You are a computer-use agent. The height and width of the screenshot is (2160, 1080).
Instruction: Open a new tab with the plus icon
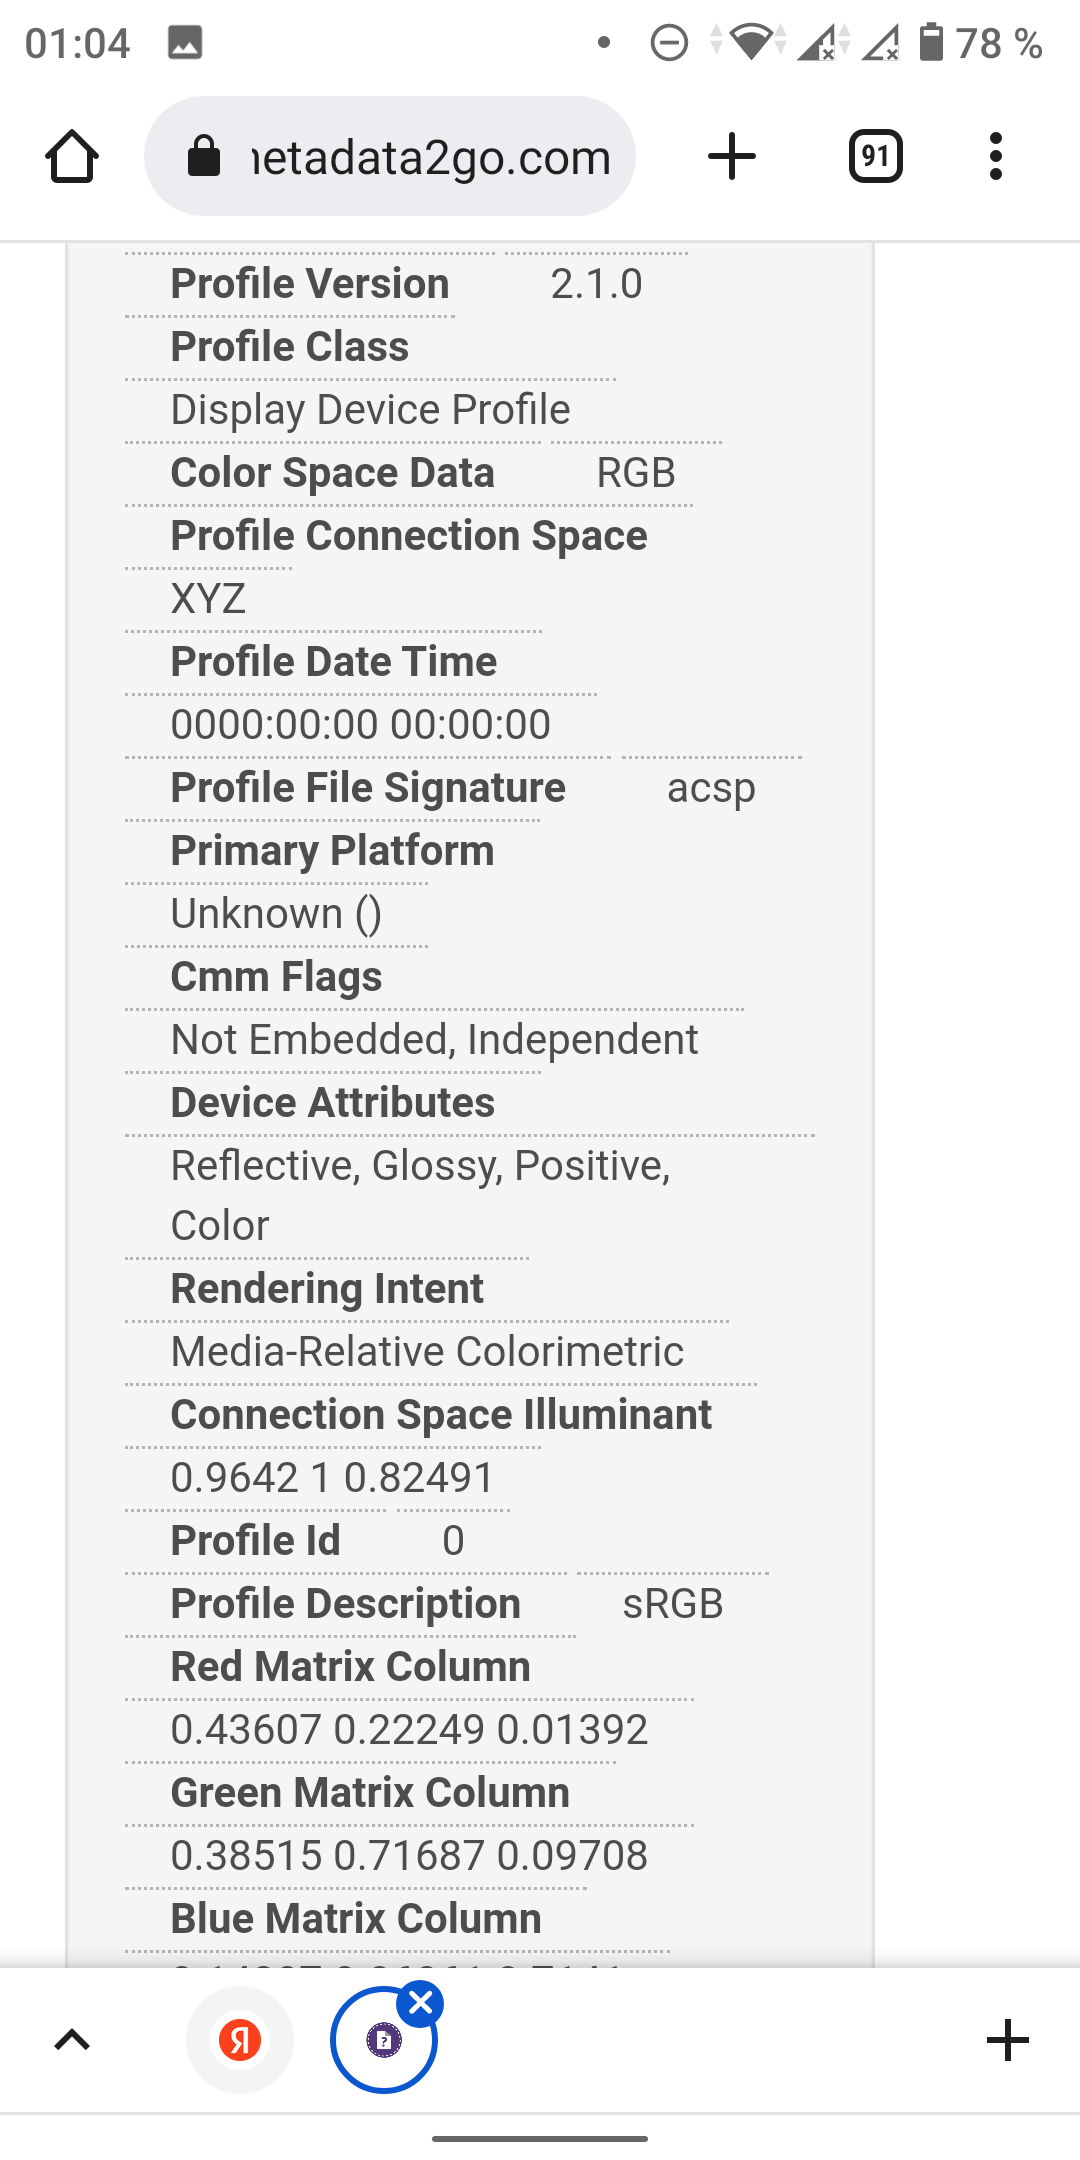coord(732,157)
